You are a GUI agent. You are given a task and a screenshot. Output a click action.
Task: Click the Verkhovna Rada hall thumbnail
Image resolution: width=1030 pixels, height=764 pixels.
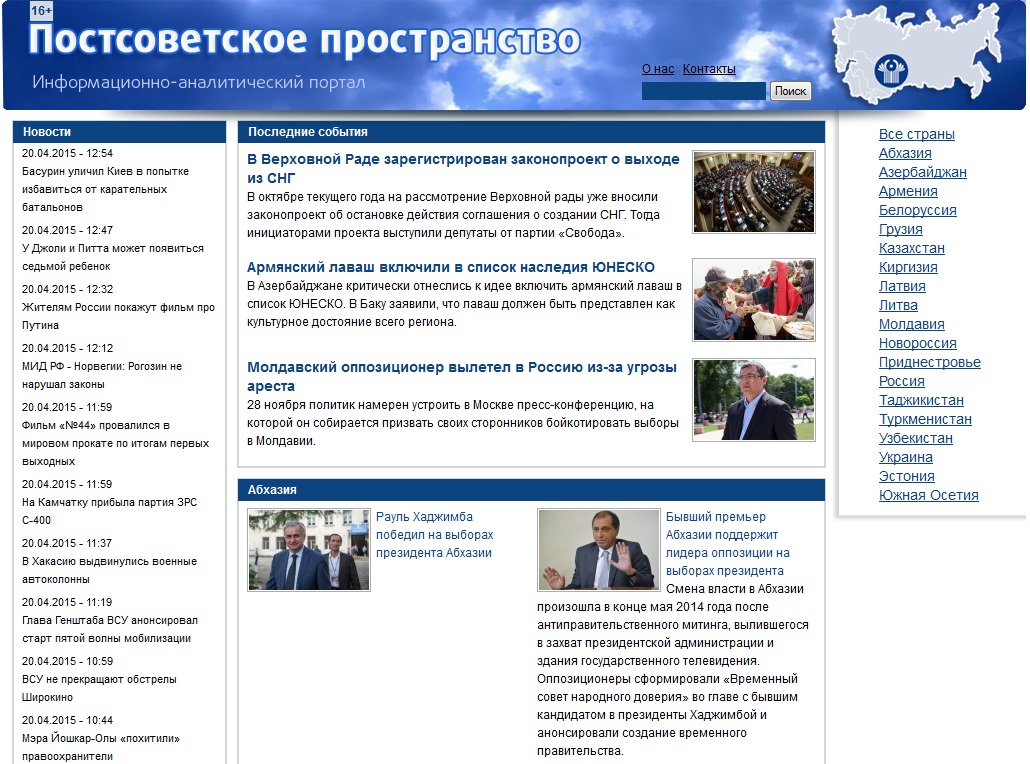[754, 192]
